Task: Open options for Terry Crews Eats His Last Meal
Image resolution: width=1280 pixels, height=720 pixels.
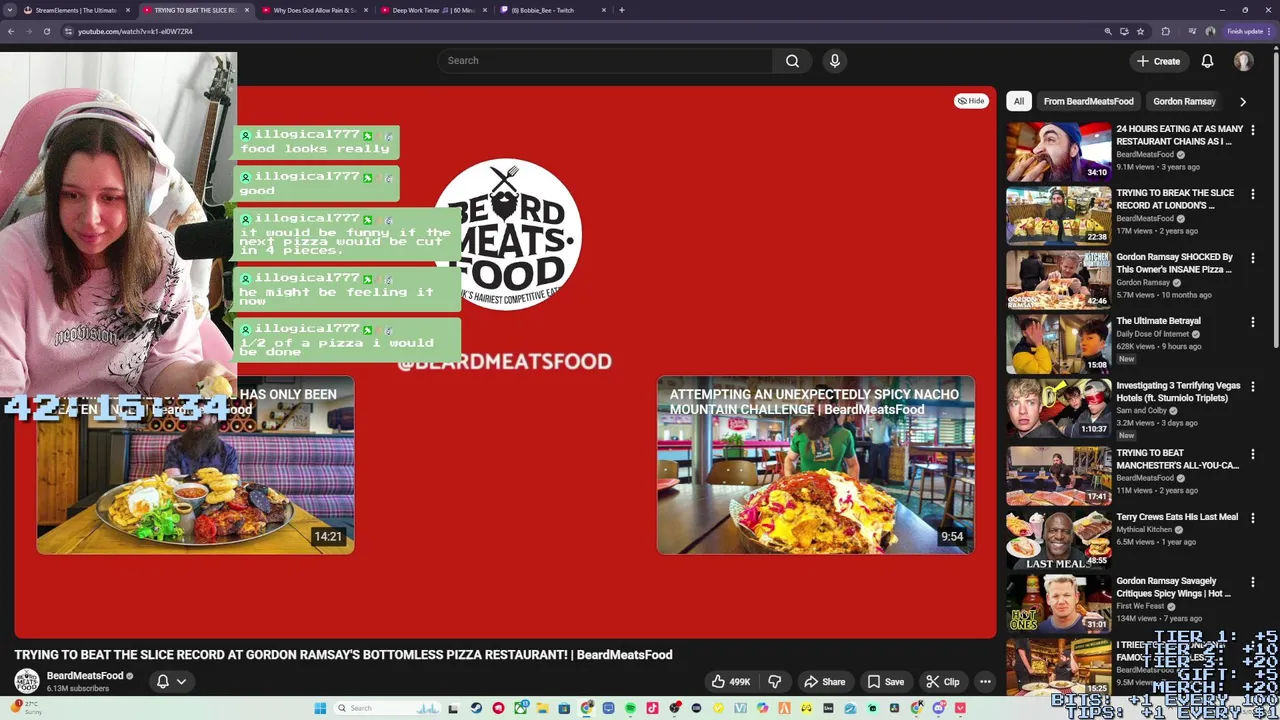Action: coord(1252,518)
